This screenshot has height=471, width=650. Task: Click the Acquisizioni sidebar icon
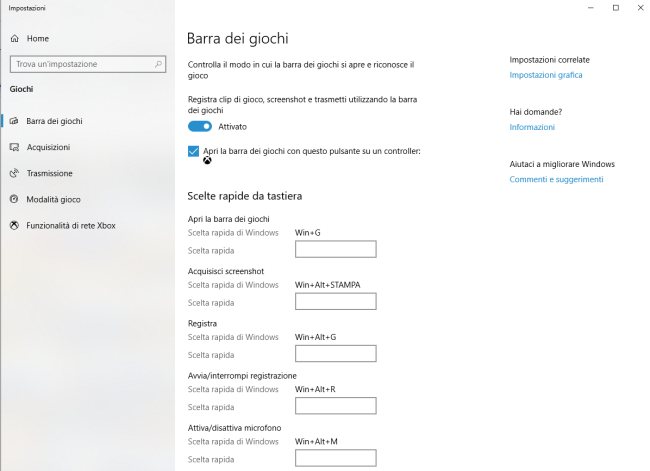(14, 147)
